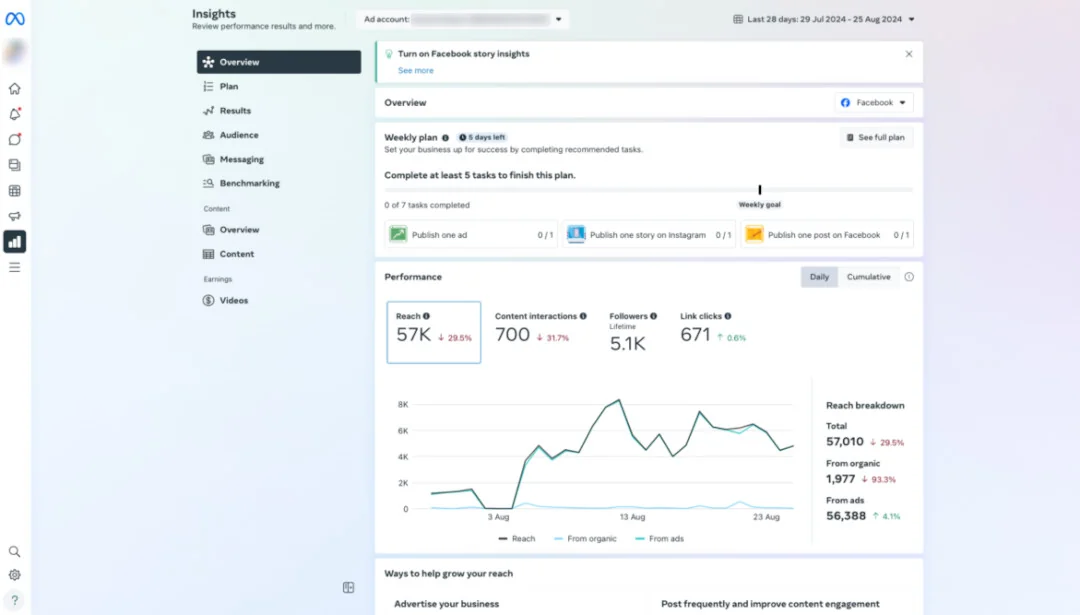Screen dimensions: 1080x615
Task: Select the Followers metric
Action: click(x=633, y=332)
